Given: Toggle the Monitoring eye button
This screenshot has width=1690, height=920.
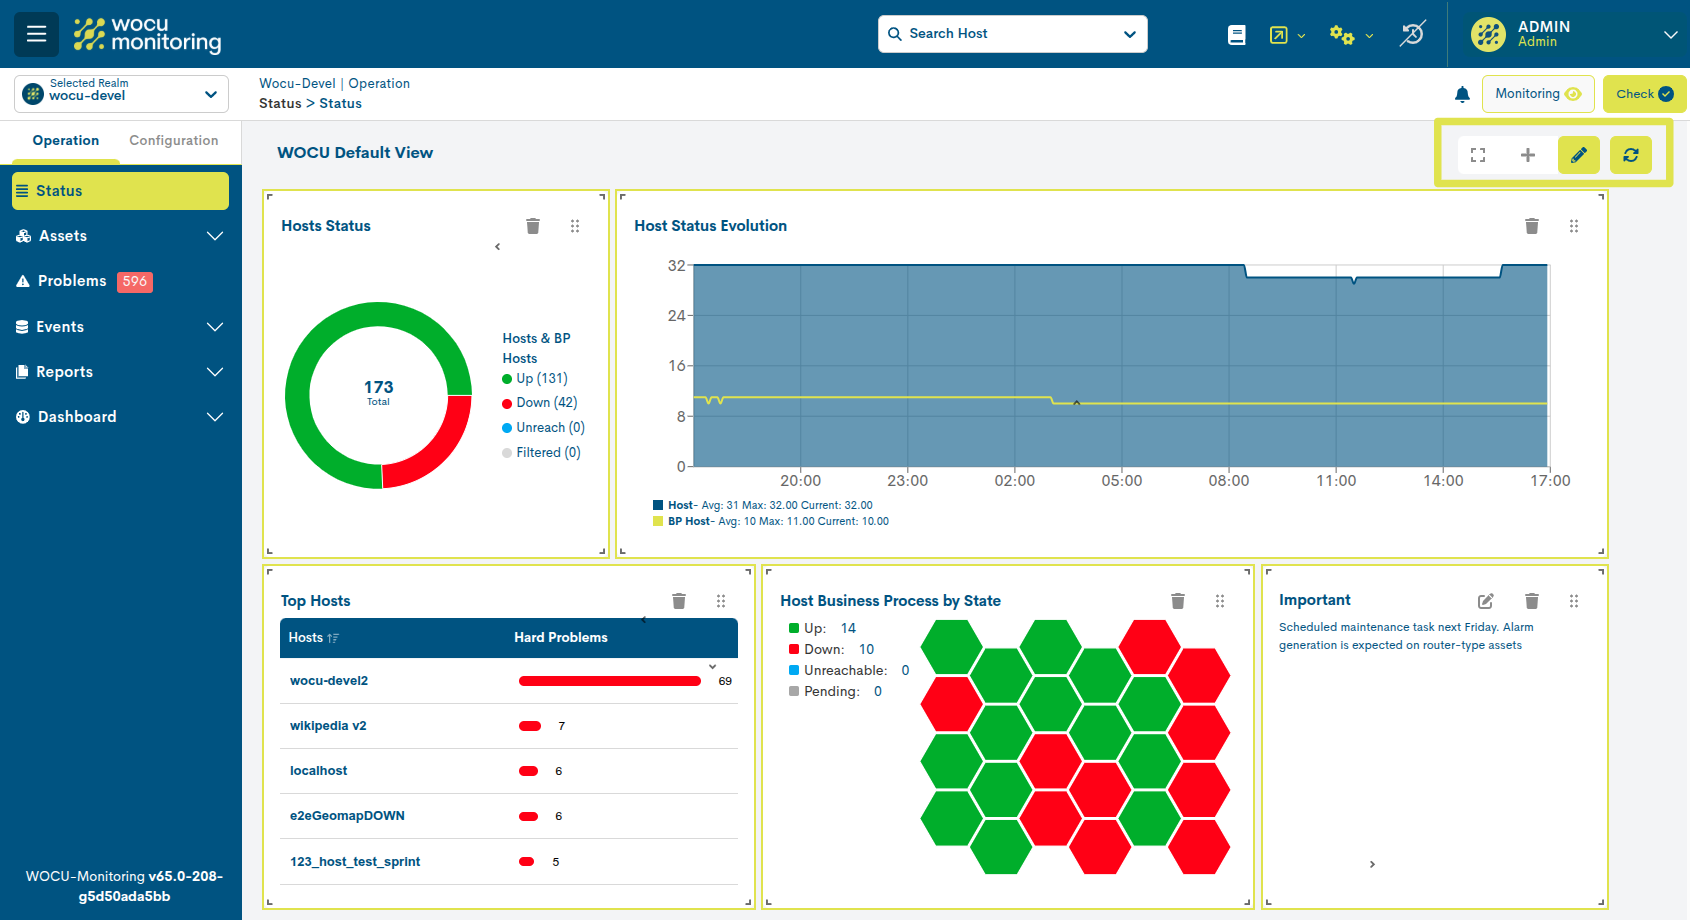Looking at the screenshot, I should (1537, 94).
